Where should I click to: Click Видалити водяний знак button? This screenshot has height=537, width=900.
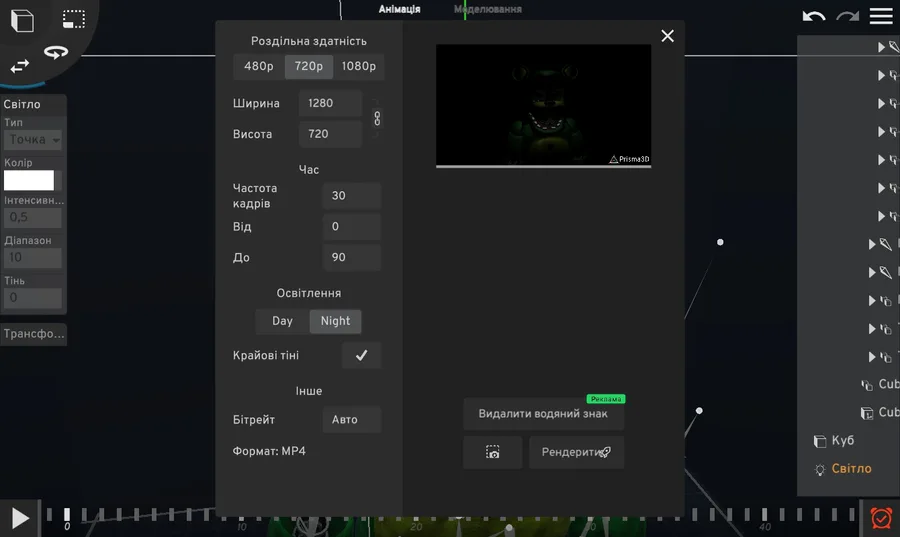544,414
